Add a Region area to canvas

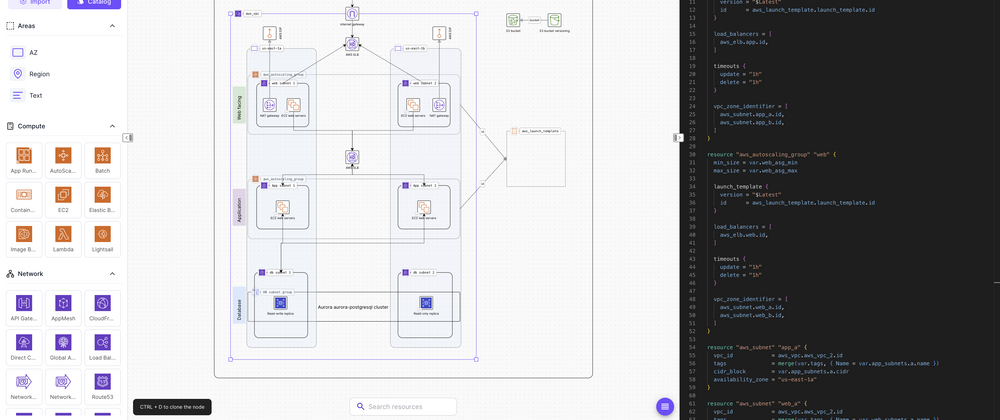pyautogui.click(x=39, y=74)
